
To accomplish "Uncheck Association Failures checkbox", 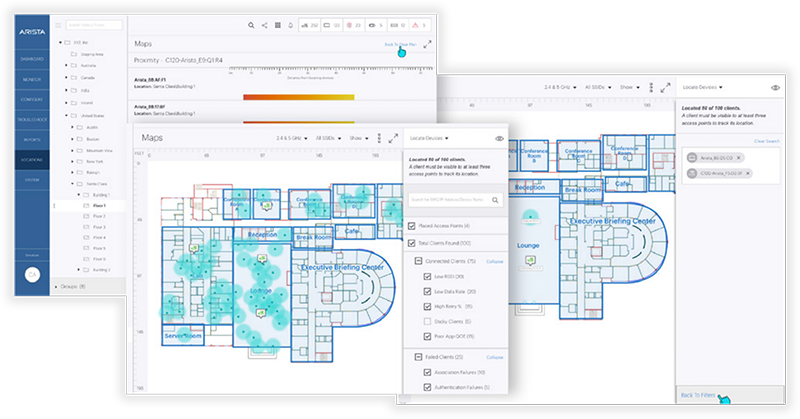I will click(x=428, y=373).
